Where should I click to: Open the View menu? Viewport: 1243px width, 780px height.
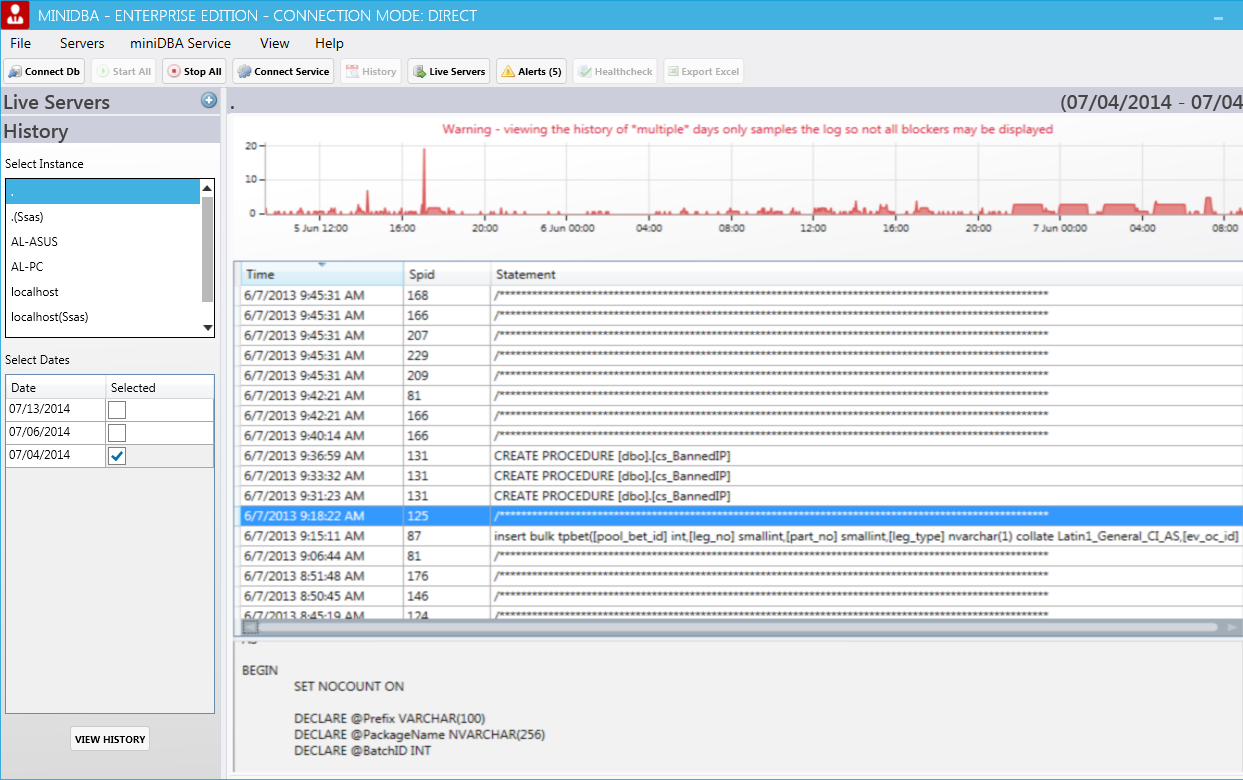coord(274,43)
